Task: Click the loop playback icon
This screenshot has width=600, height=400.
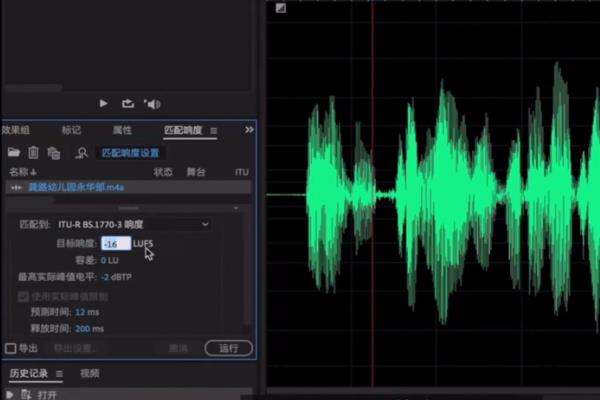Action: tap(128, 103)
